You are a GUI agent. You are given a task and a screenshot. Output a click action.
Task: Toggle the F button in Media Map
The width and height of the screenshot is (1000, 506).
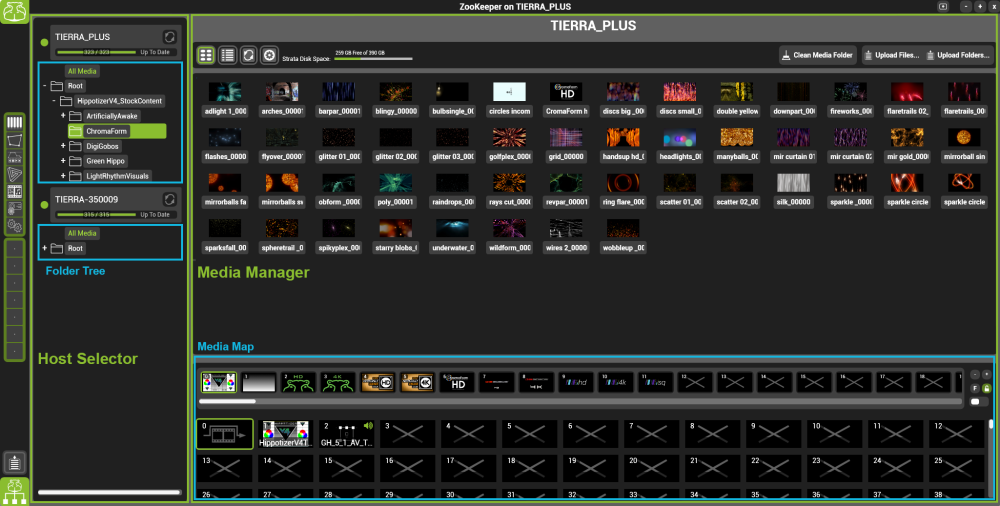point(975,387)
